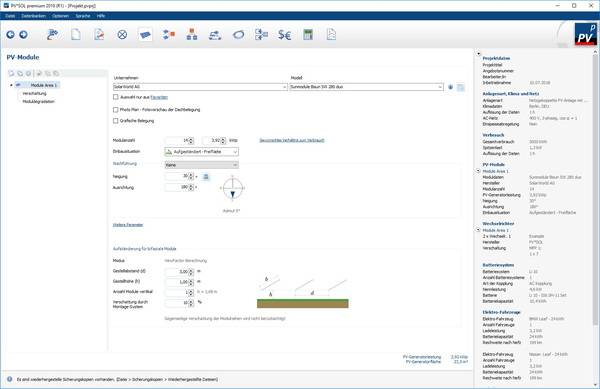Go forward with the right arrow icon
The height and width of the screenshot is (389, 600).
pos(23,35)
